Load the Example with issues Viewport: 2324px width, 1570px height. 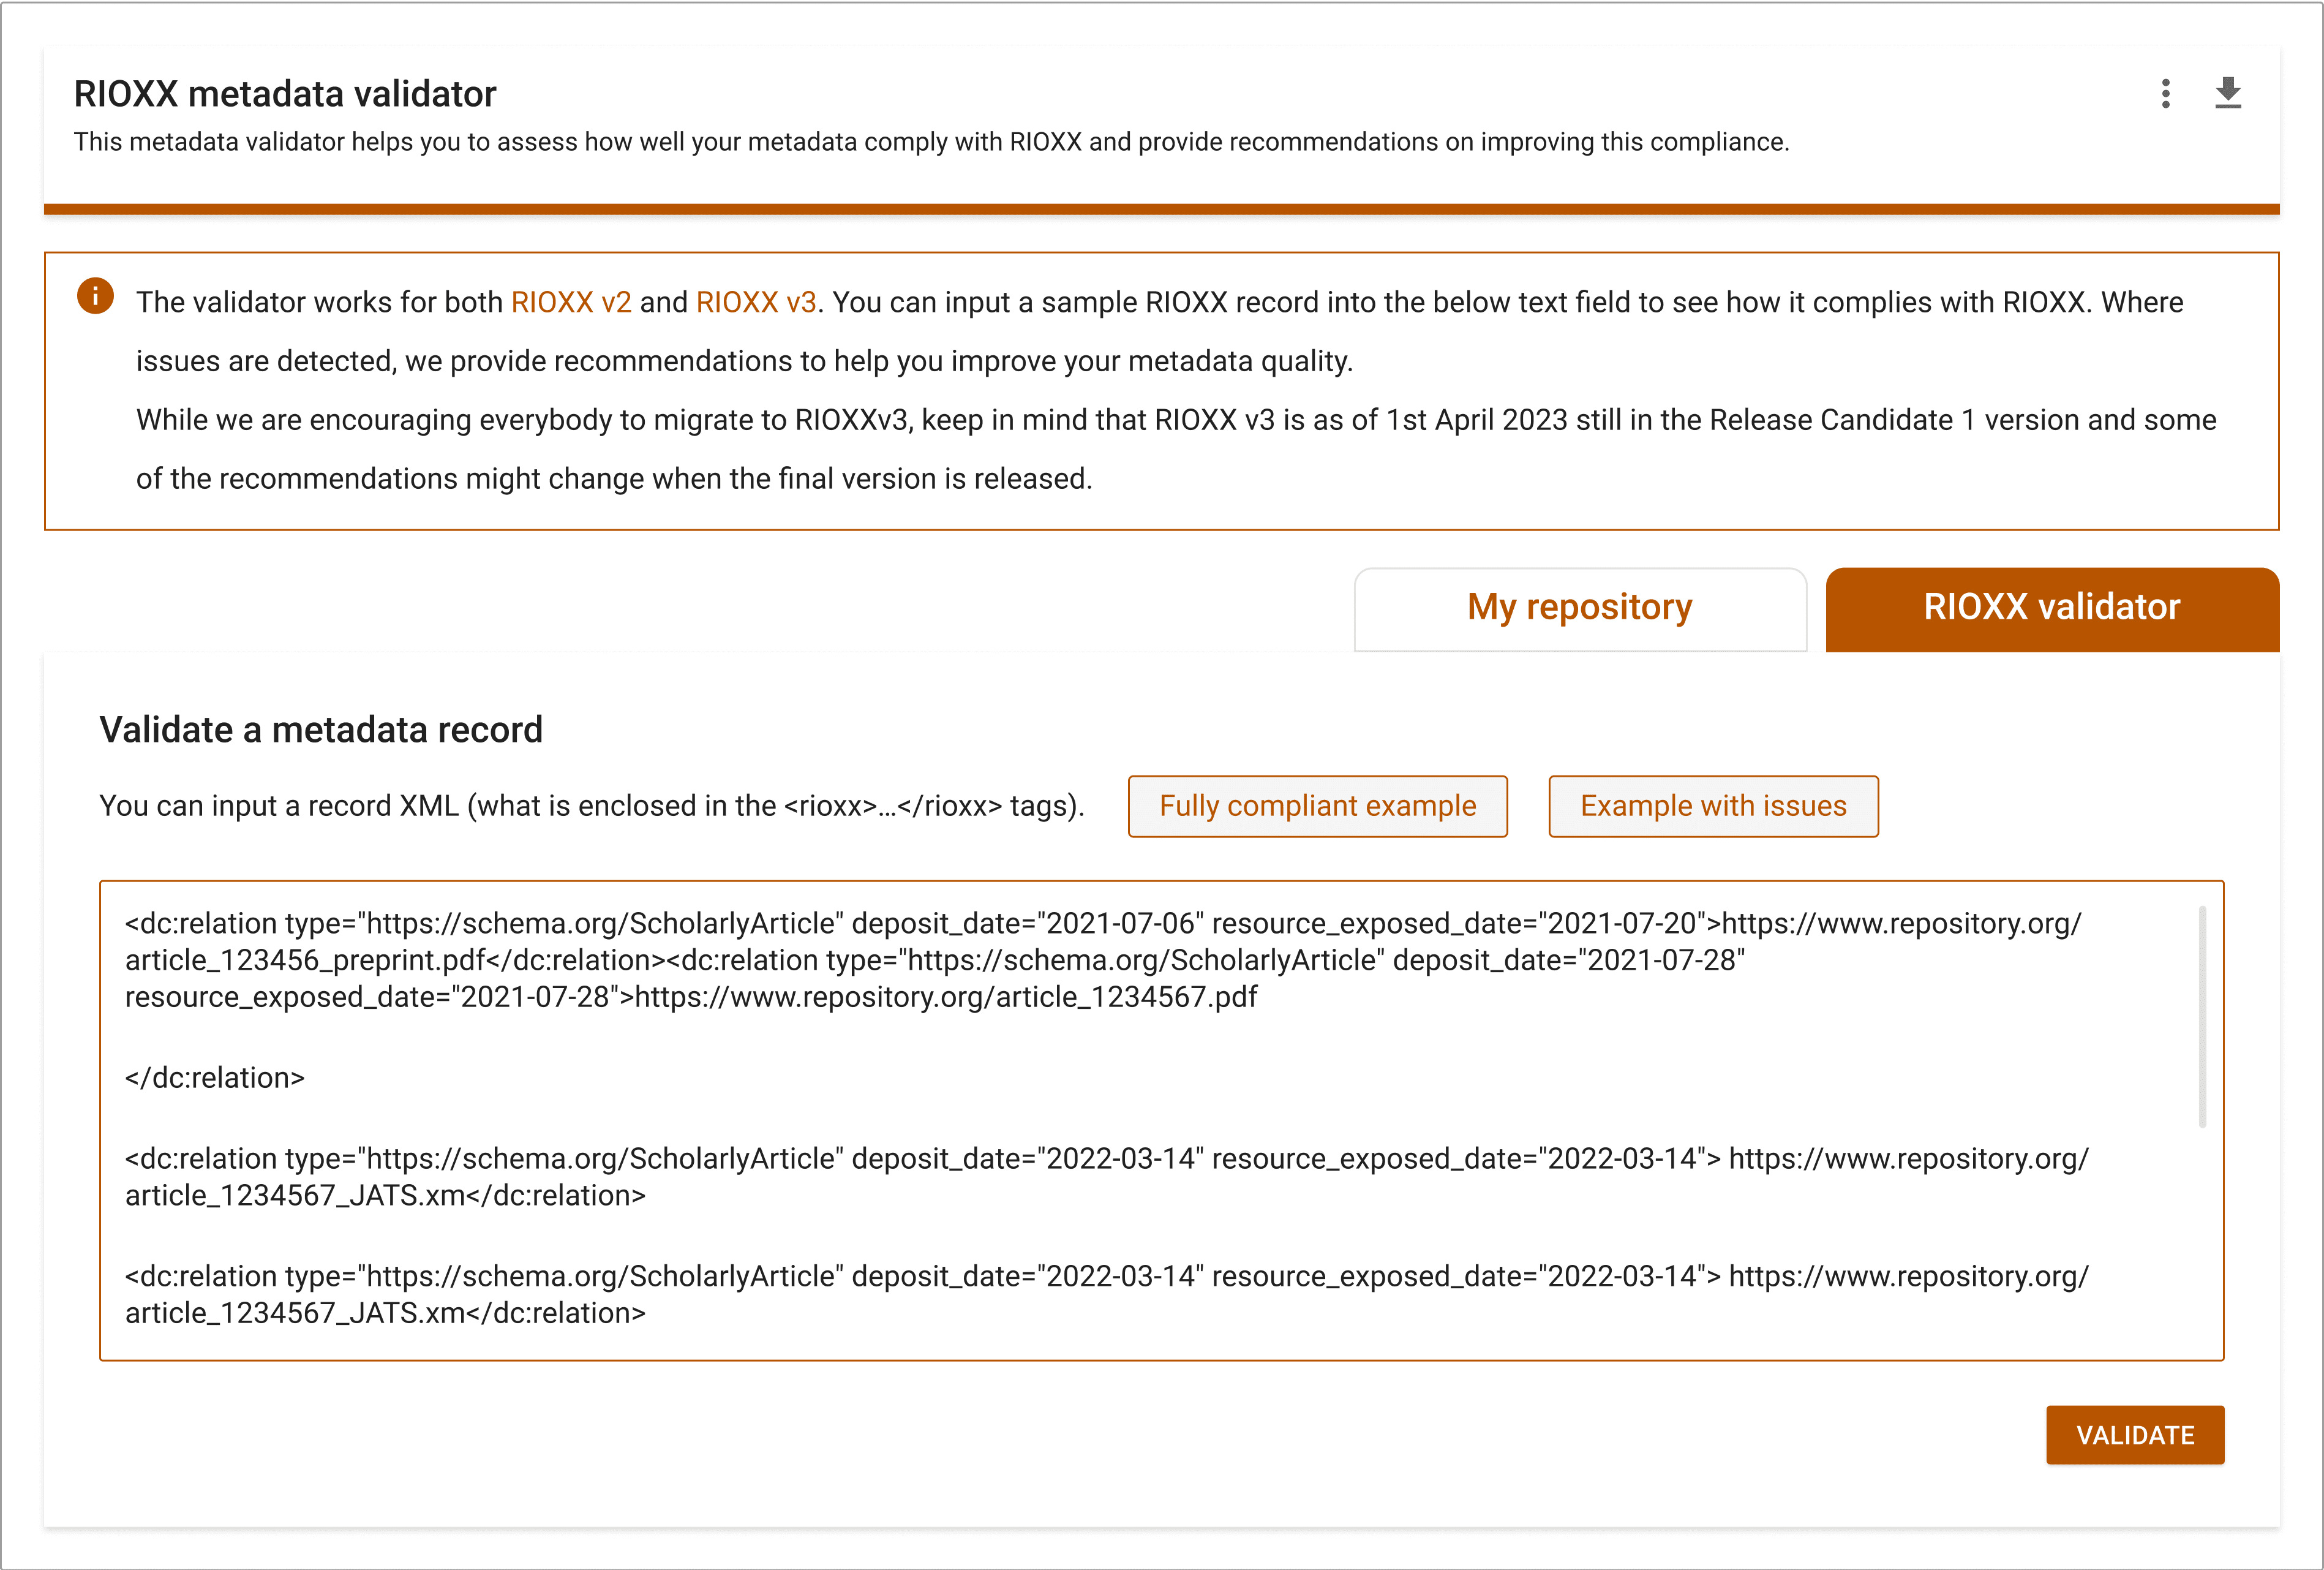pyautogui.click(x=1713, y=805)
